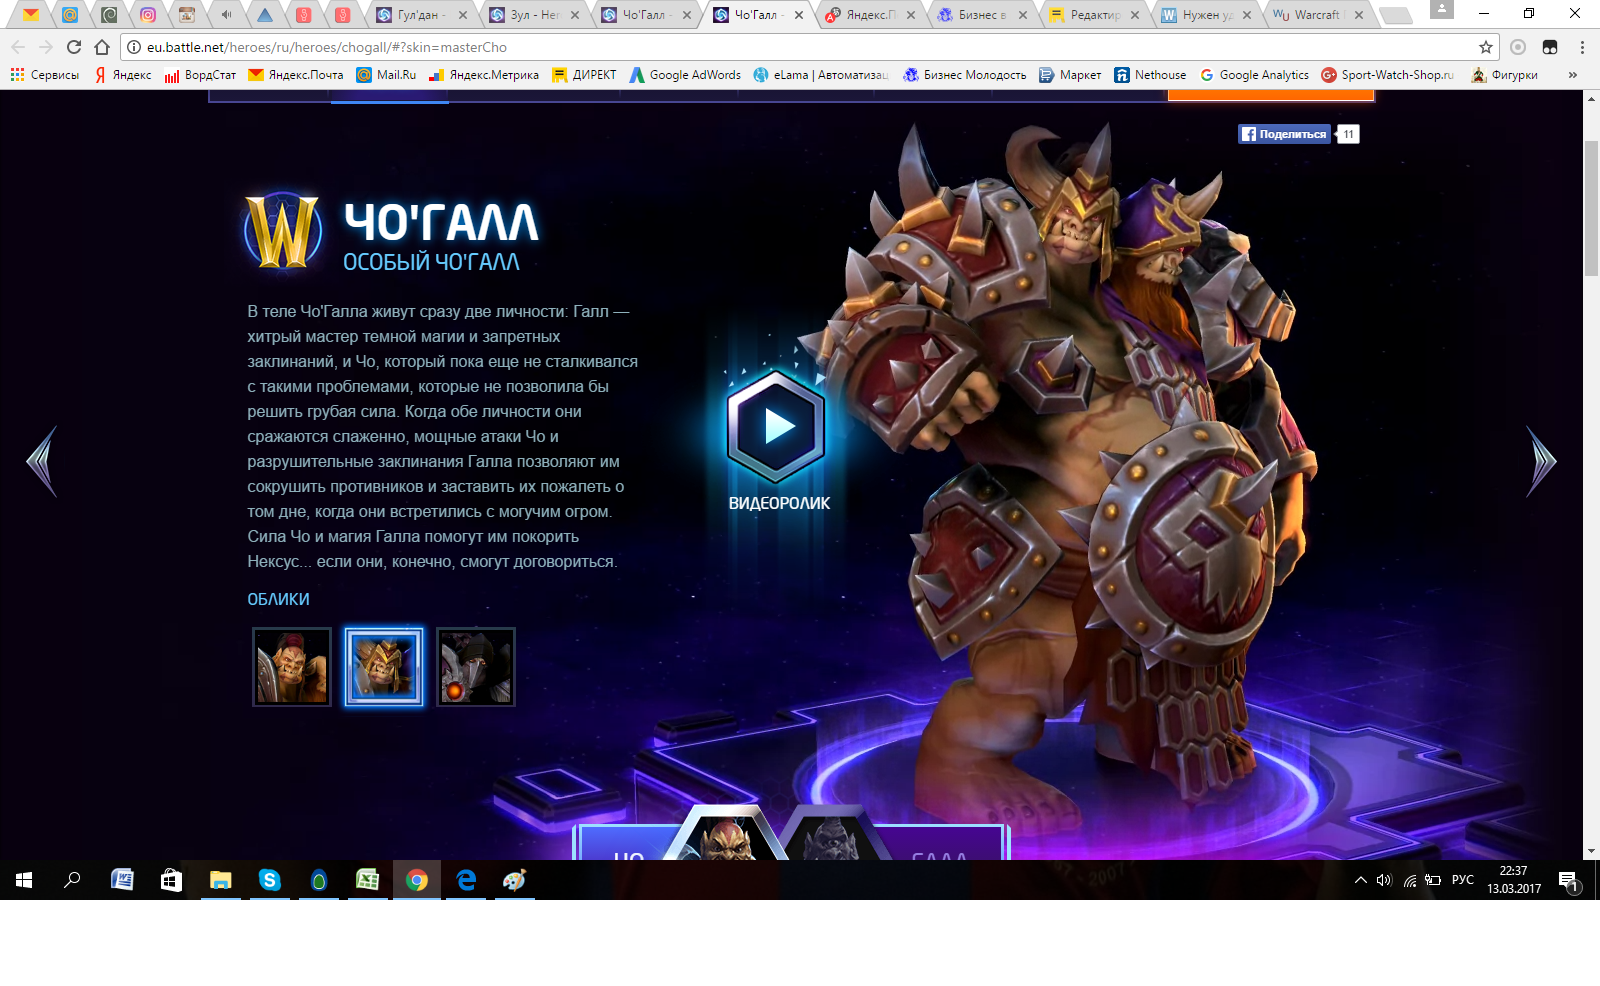The height and width of the screenshot is (986, 1600).
Task: Open the Яндекс bookmark
Action: tap(123, 75)
